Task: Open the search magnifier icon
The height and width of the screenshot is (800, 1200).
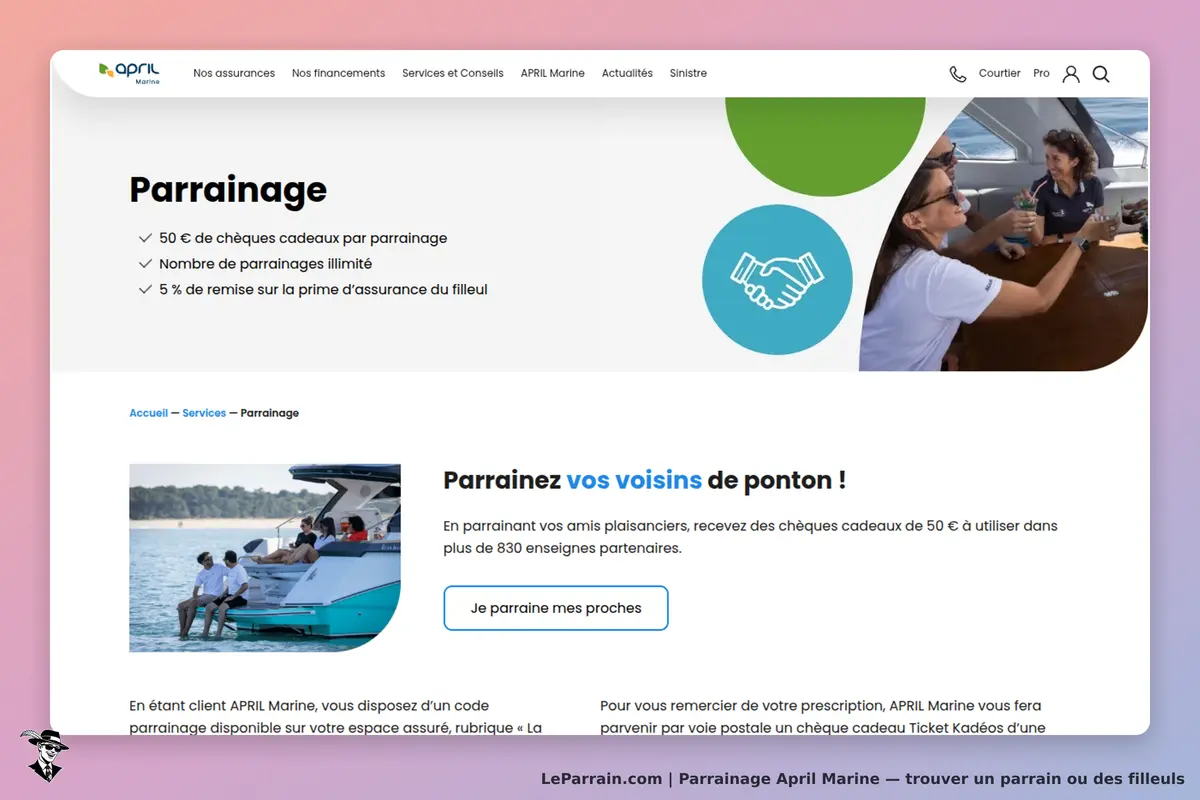Action: (x=1101, y=74)
